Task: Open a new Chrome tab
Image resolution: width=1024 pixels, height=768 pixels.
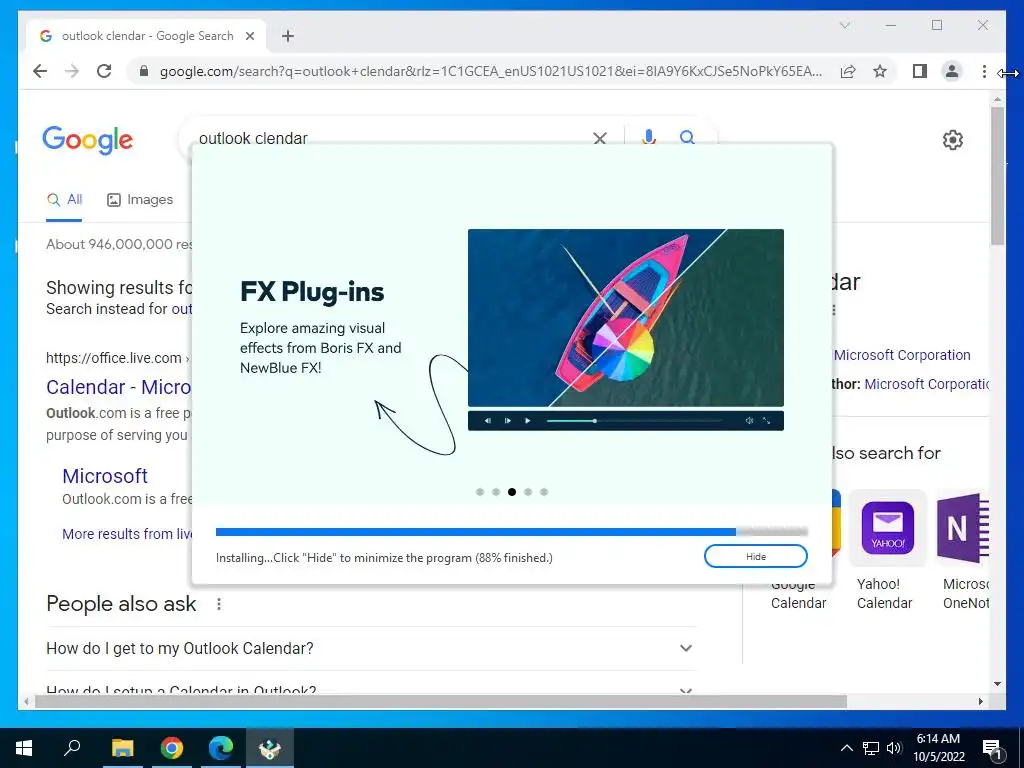Action: (288, 36)
